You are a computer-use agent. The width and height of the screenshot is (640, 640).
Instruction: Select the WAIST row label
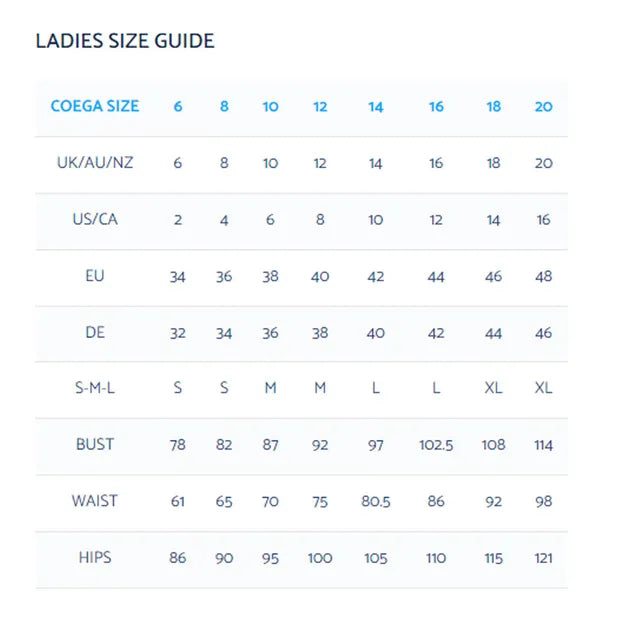click(x=95, y=501)
